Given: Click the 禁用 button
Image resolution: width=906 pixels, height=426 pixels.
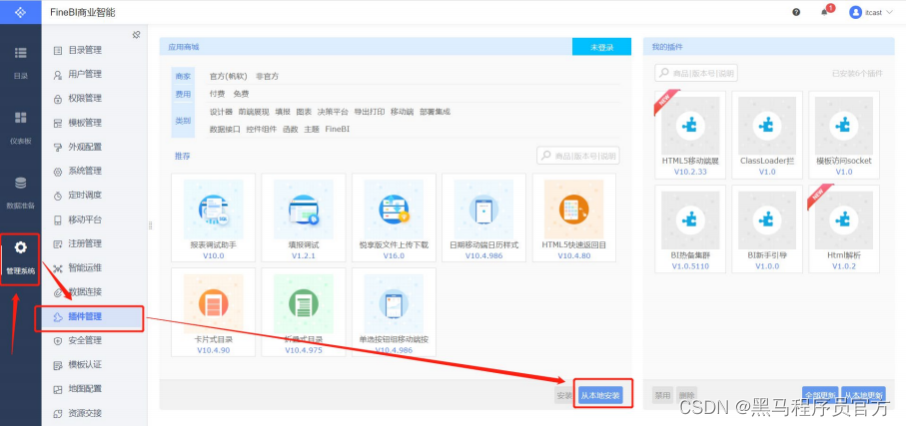Looking at the screenshot, I should point(662,395).
